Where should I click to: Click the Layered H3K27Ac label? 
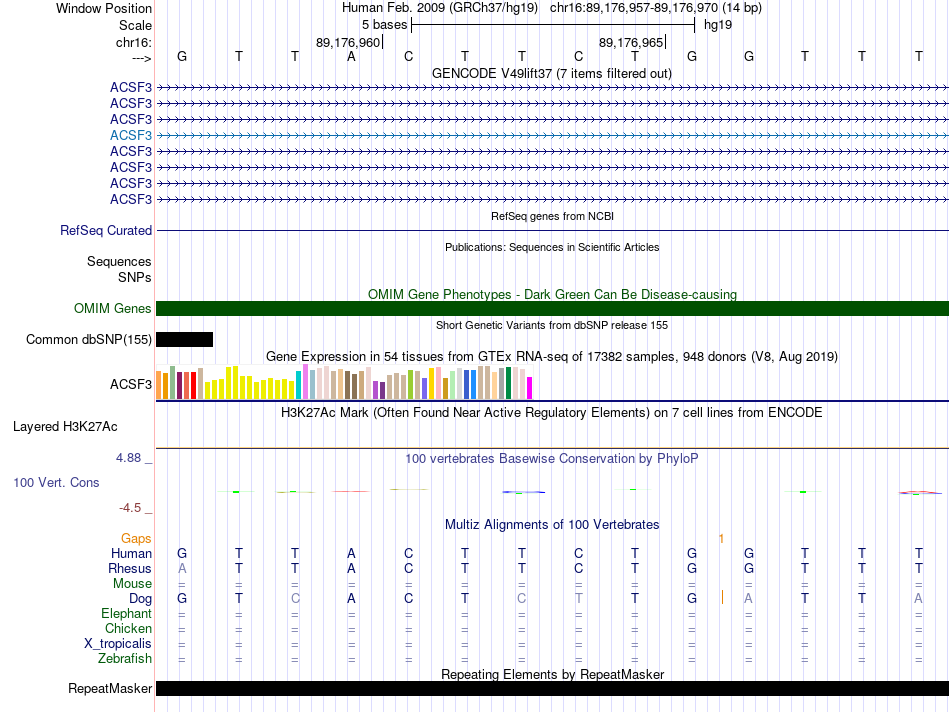(x=65, y=427)
